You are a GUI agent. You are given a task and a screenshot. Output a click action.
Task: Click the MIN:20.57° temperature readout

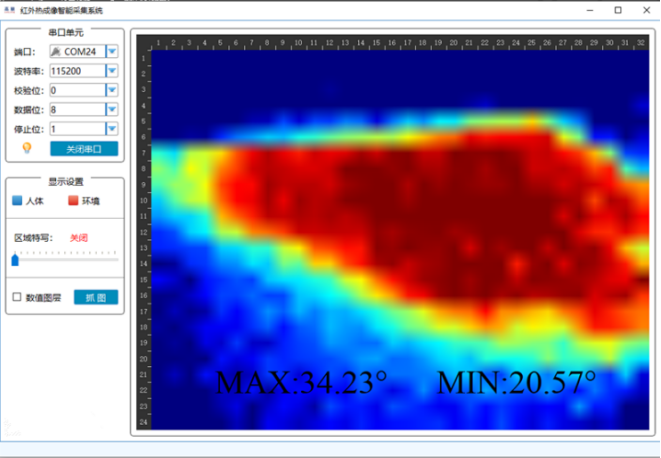point(516,382)
